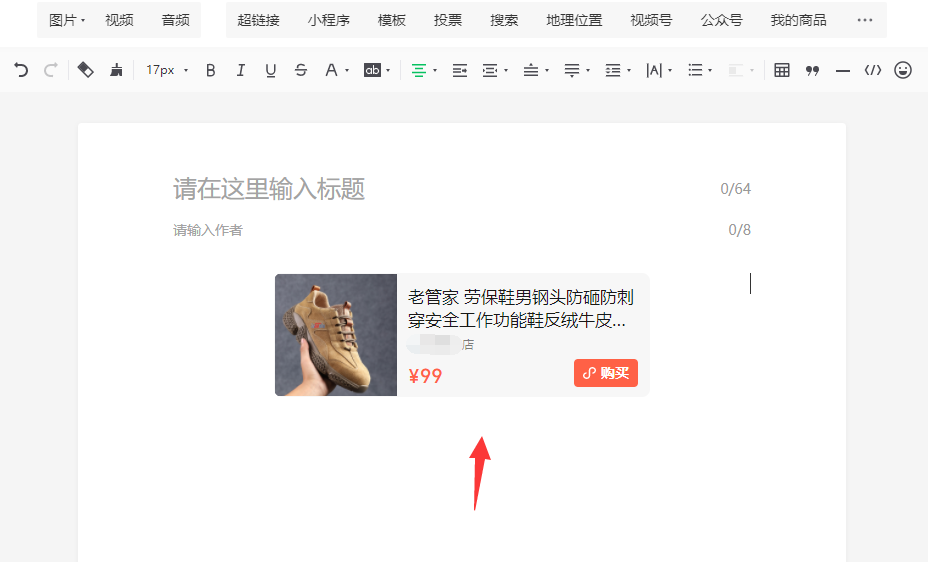The image size is (928, 562).
Task: Click the spacing before paragraph icon
Action: tap(531, 70)
